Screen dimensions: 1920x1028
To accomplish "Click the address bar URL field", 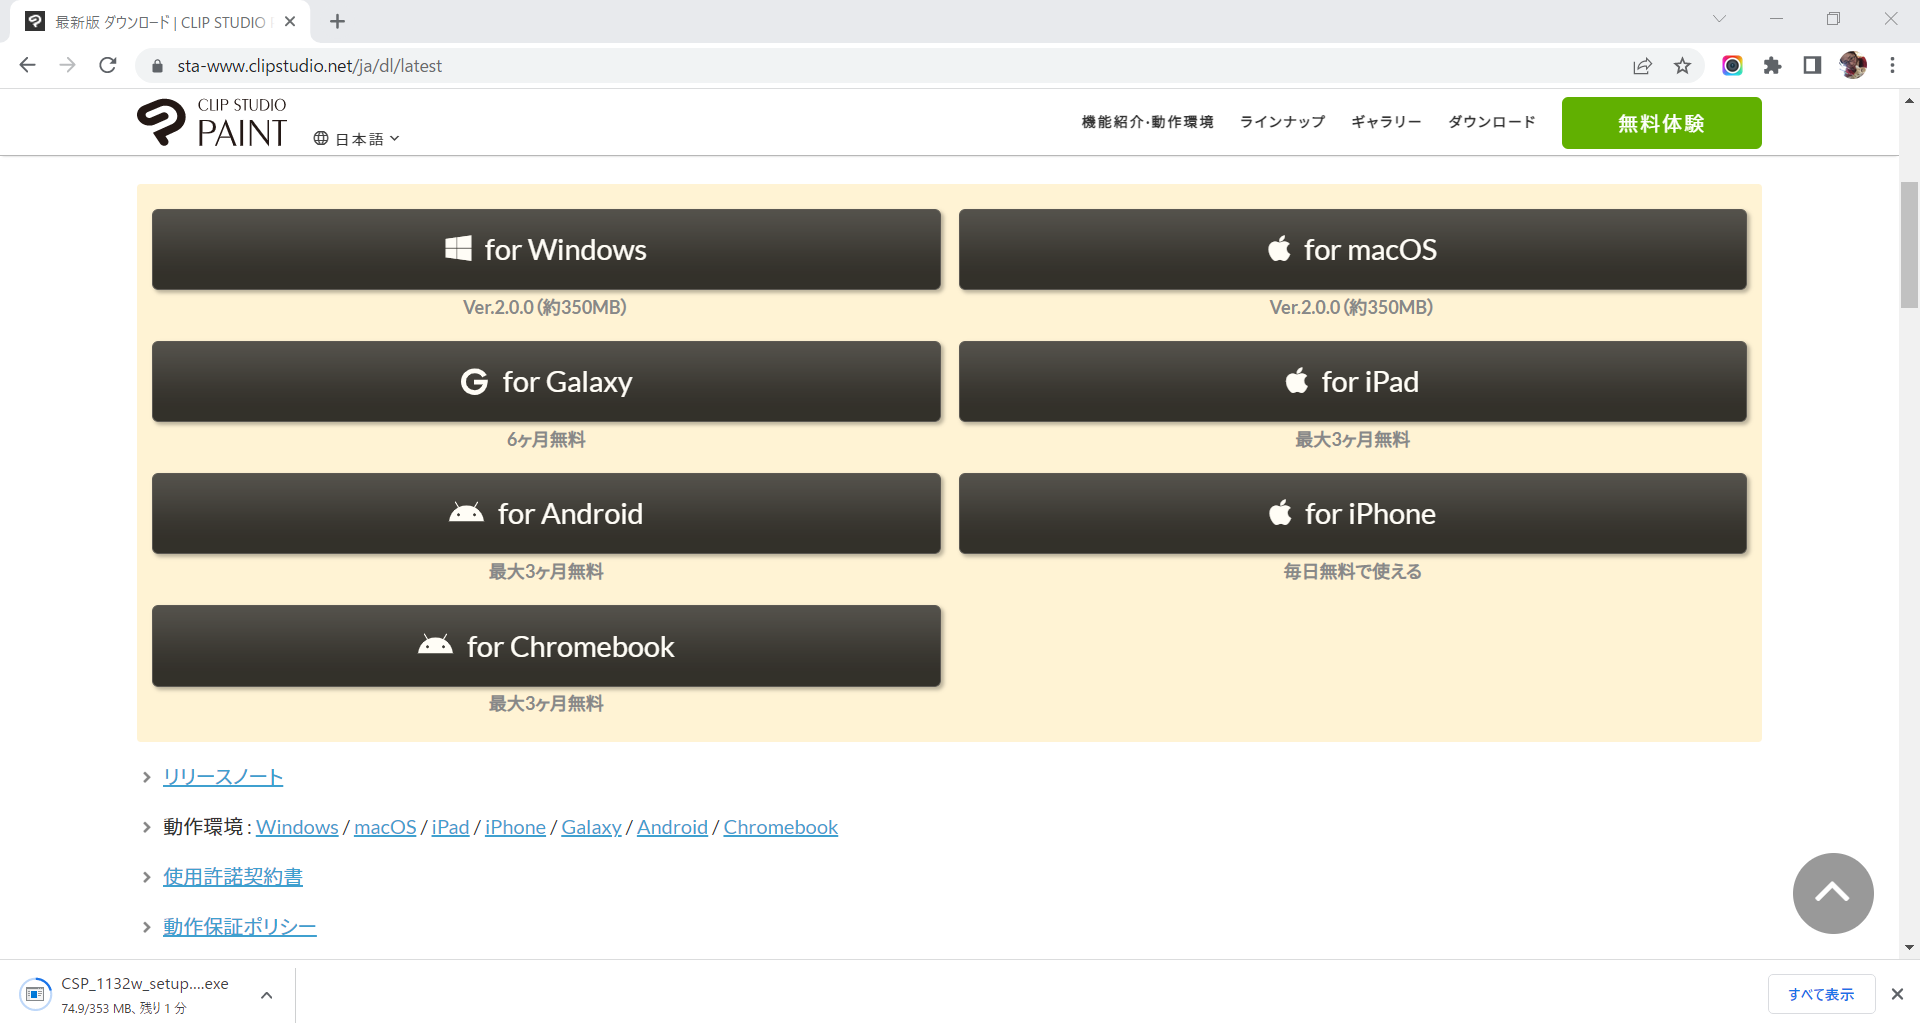I will click(800, 66).
